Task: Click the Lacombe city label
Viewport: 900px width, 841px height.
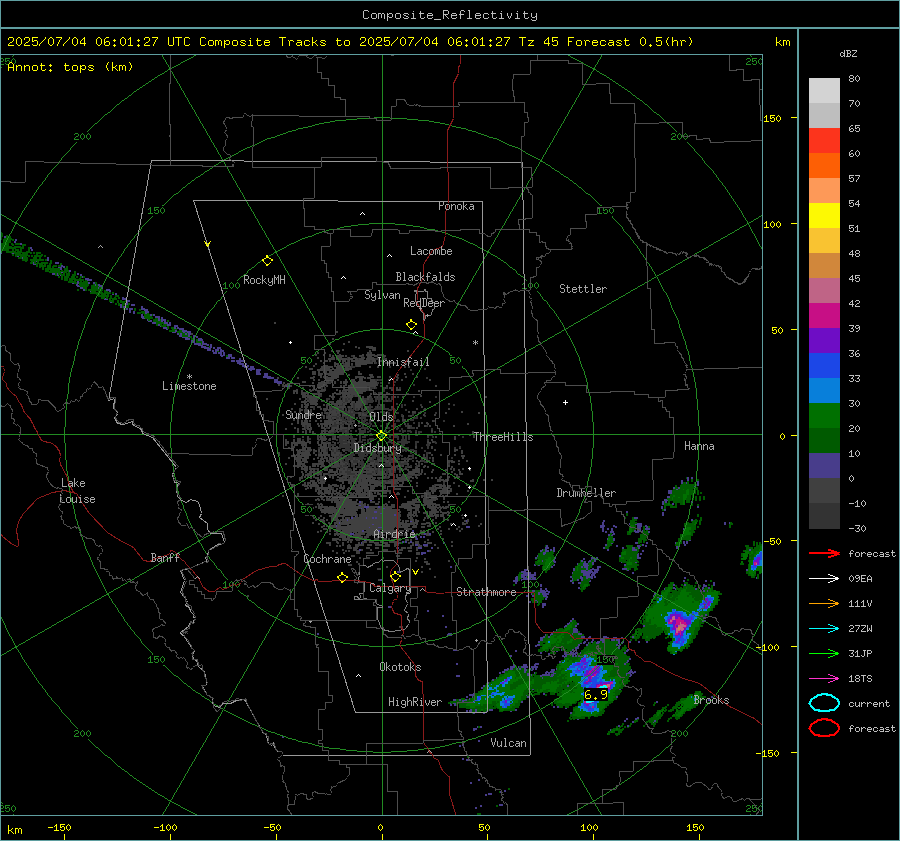Action: coord(431,251)
